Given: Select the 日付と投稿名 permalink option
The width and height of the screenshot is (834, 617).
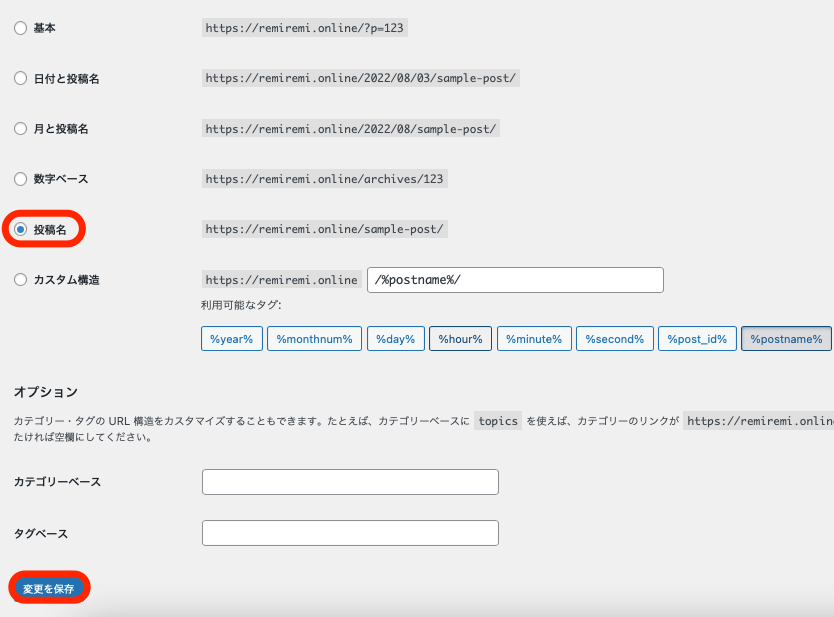Looking at the screenshot, I should coord(20,78).
